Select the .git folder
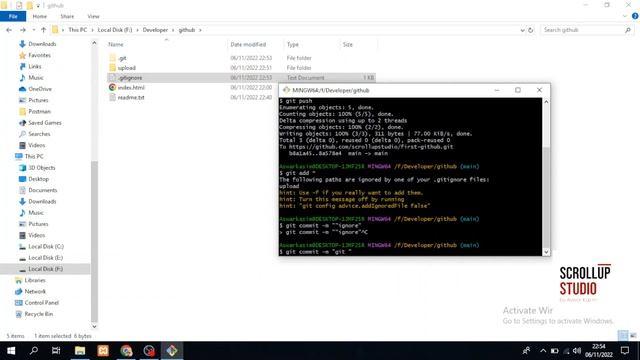Viewport: 640px width, 360px height. (x=122, y=58)
